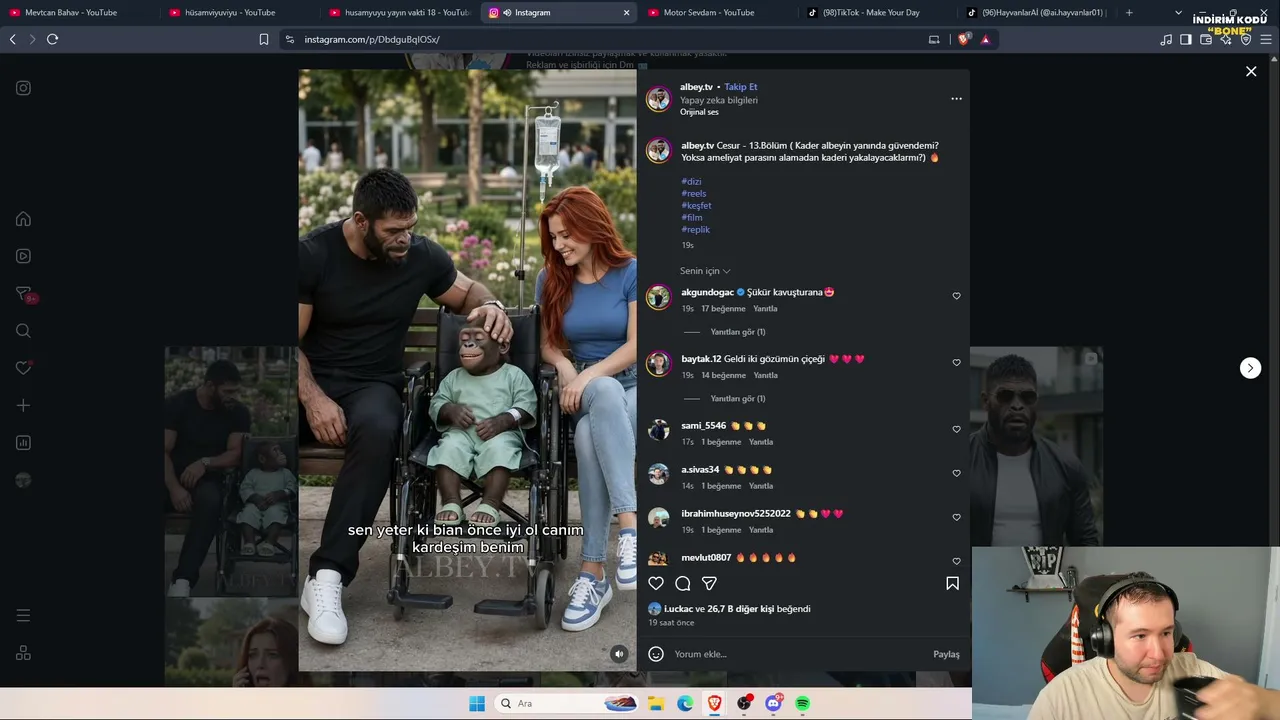Open Instagram direct messages icon
The image size is (1280, 720).
23,294
